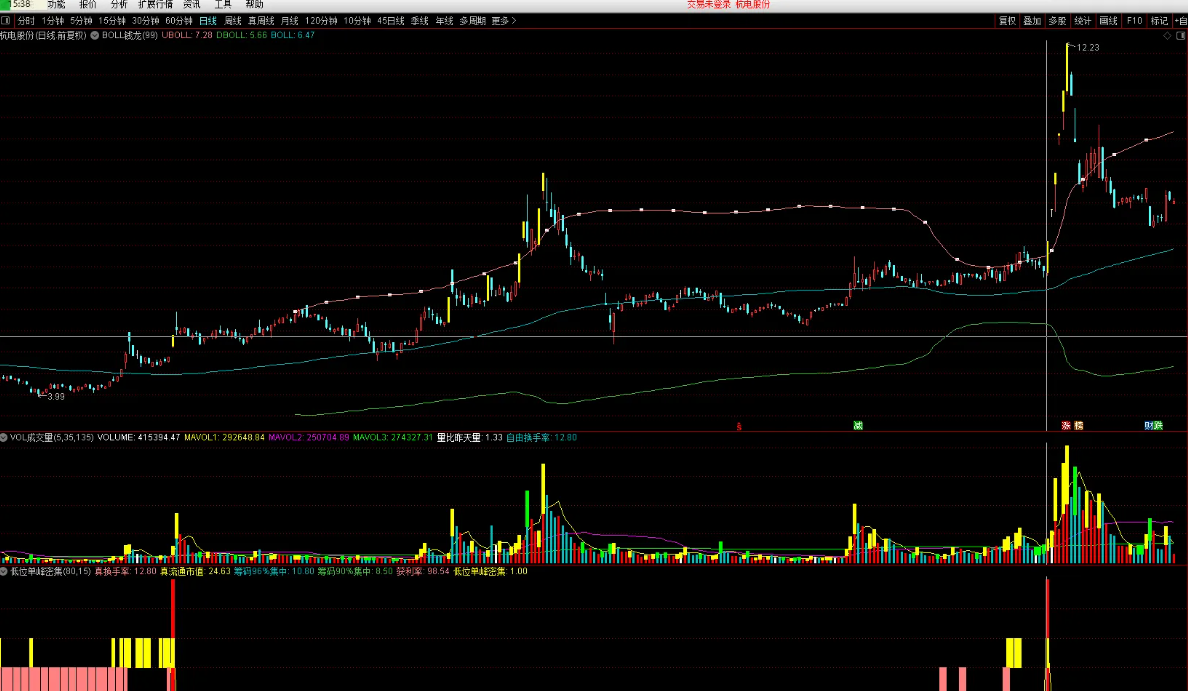
Task: Switch chart to 60分钟 period
Action: pyautogui.click(x=179, y=20)
